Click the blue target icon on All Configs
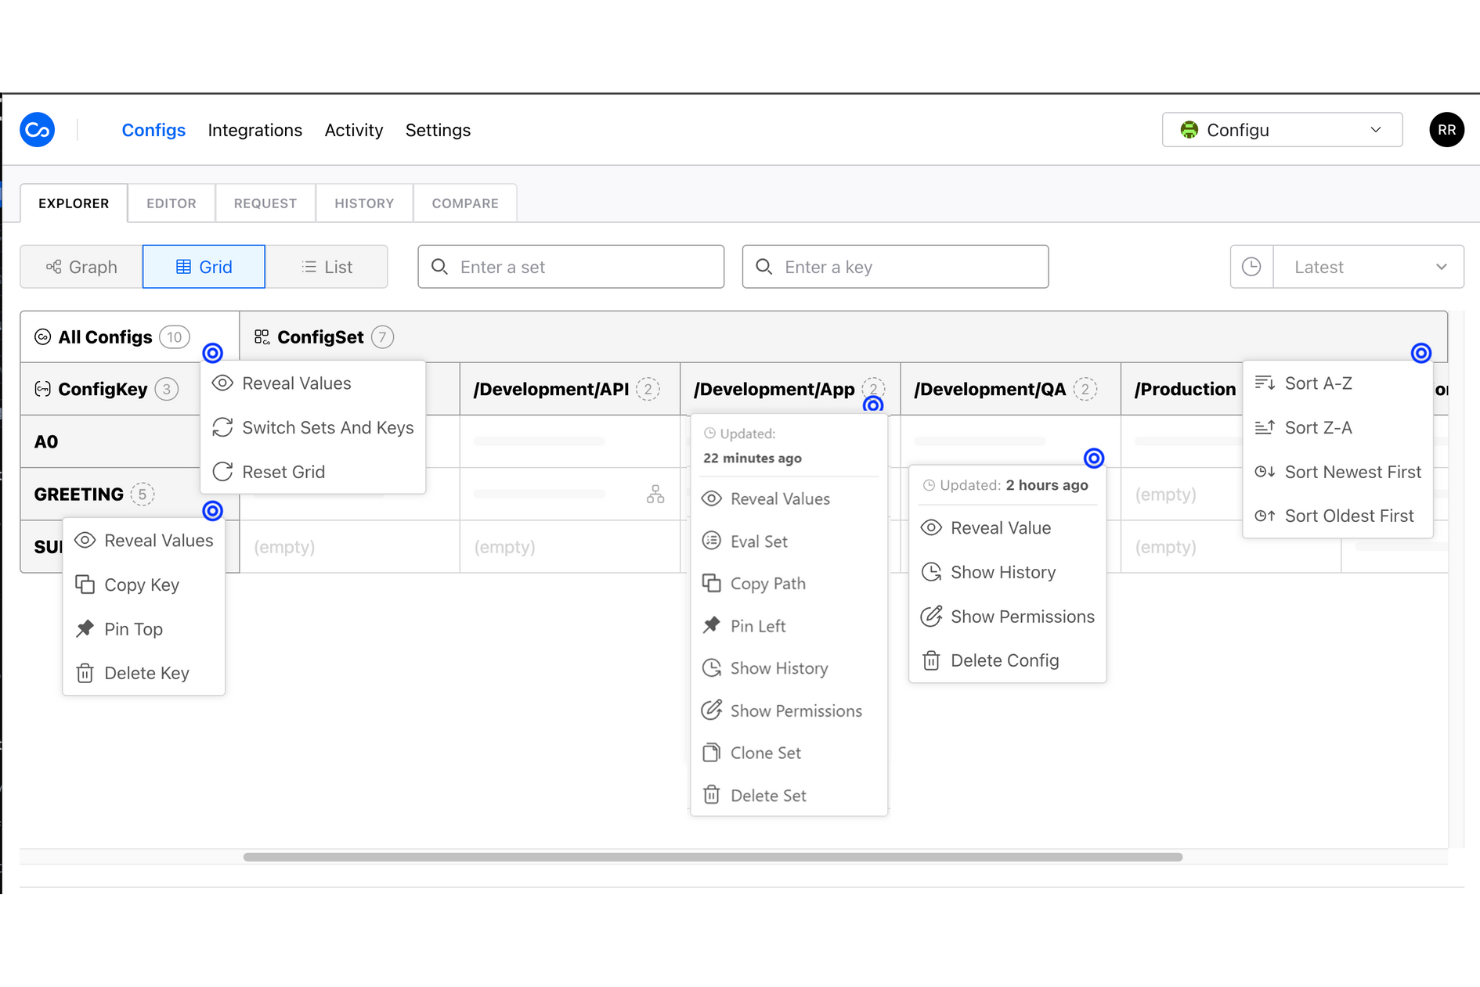The width and height of the screenshot is (1480, 987). coord(213,352)
